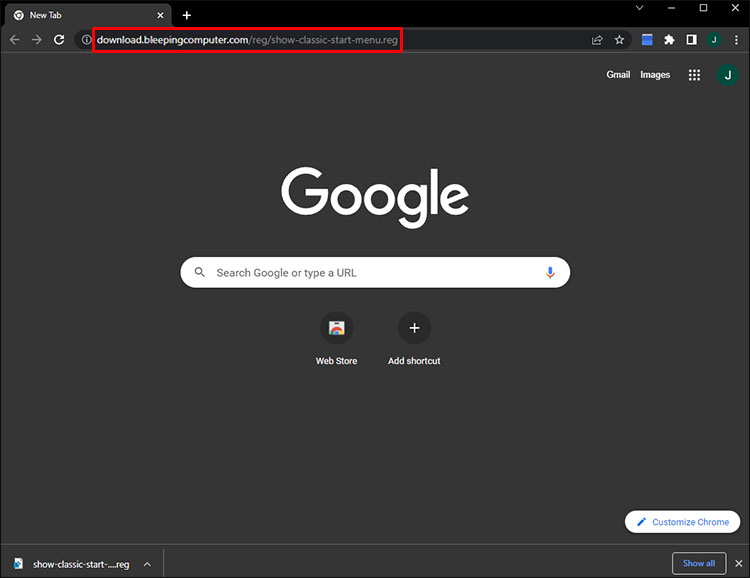
Task: Open the blue extension icon in the toolbar
Action: coord(647,40)
